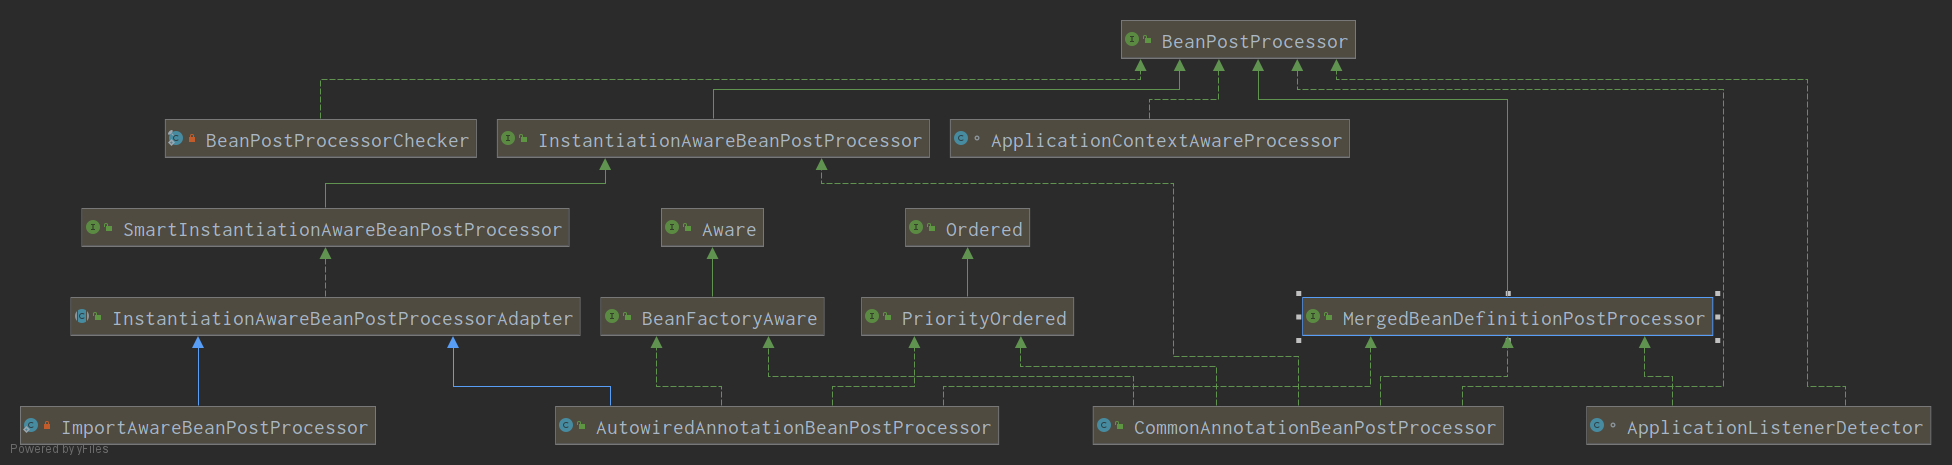Screen dimensions: 1952x465
Task: Click the ApplicationListenerDetector node label text
Action: point(1774,428)
